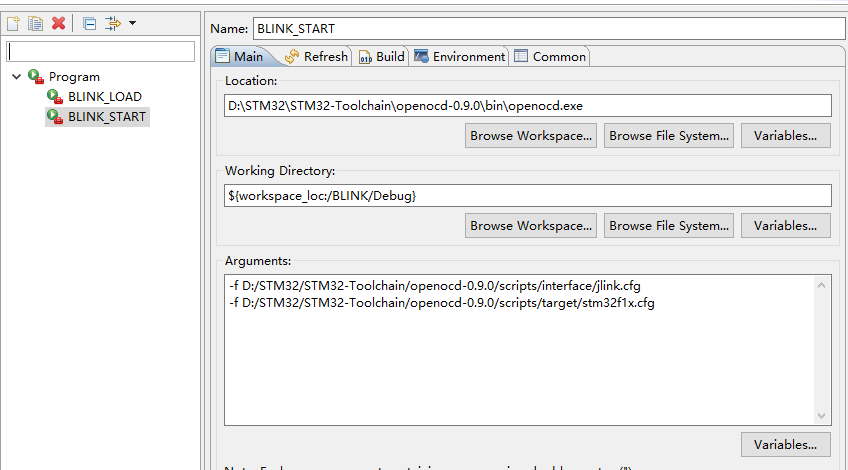Click the Collapse All icon

point(90,23)
